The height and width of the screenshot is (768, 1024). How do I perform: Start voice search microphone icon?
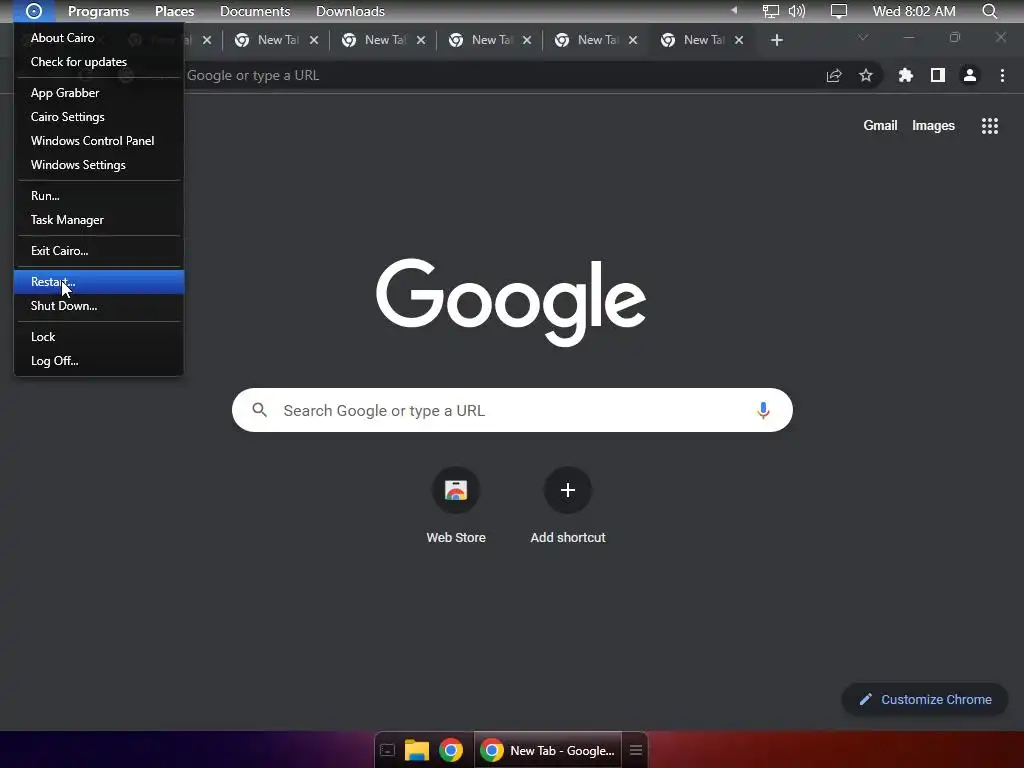click(x=763, y=410)
